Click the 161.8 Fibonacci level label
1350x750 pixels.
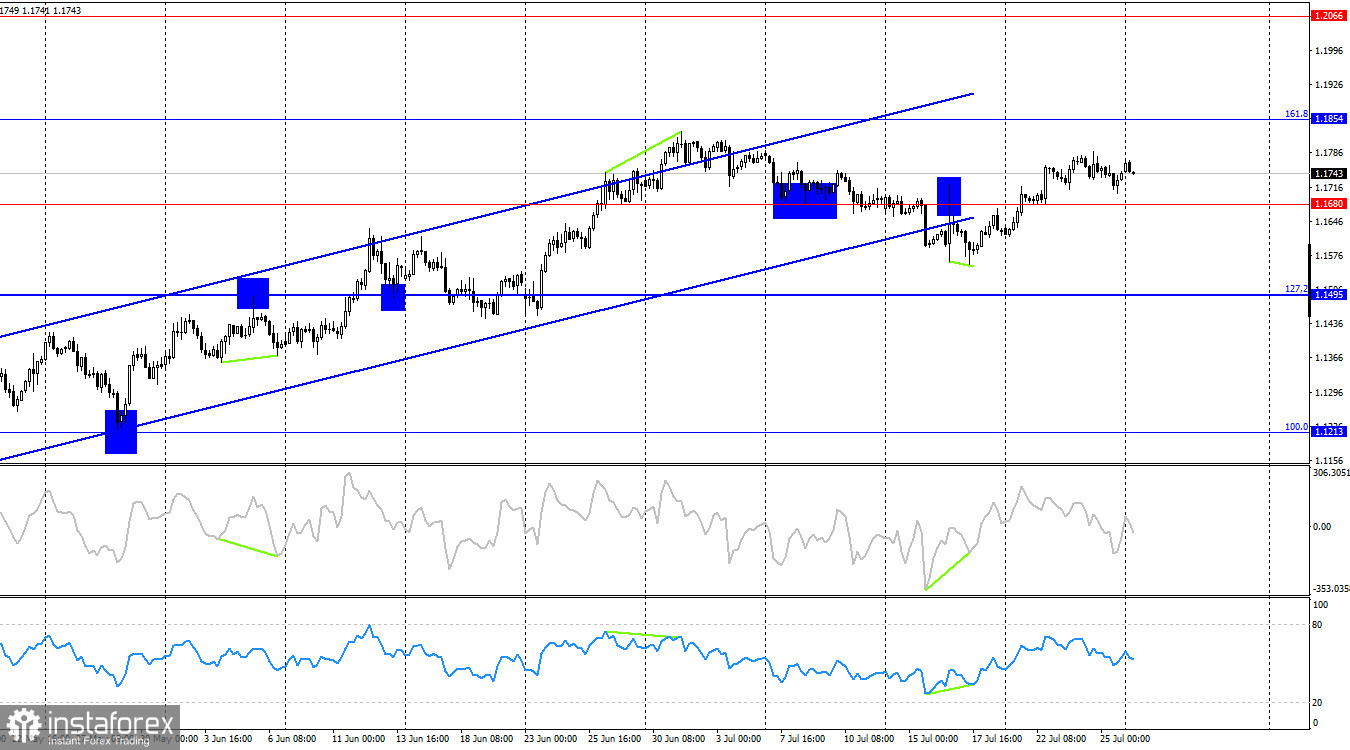[1296, 114]
